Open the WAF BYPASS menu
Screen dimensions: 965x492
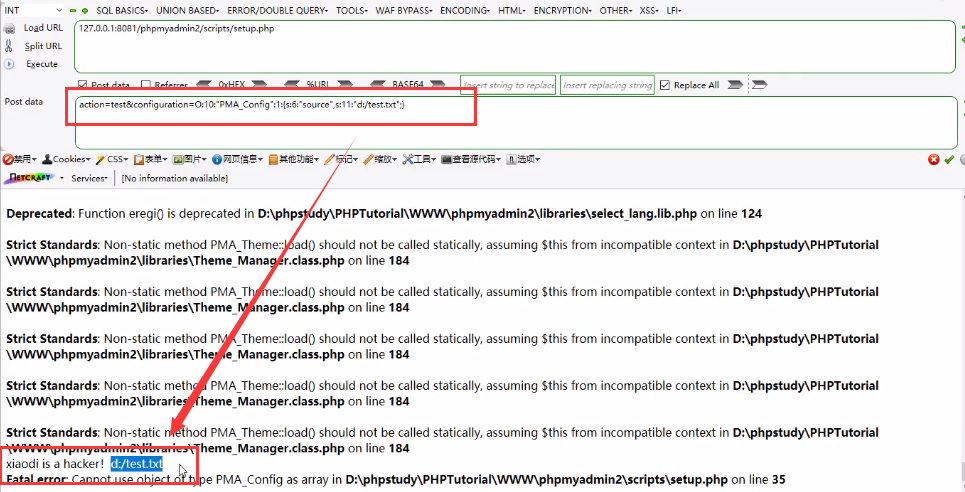(405, 10)
